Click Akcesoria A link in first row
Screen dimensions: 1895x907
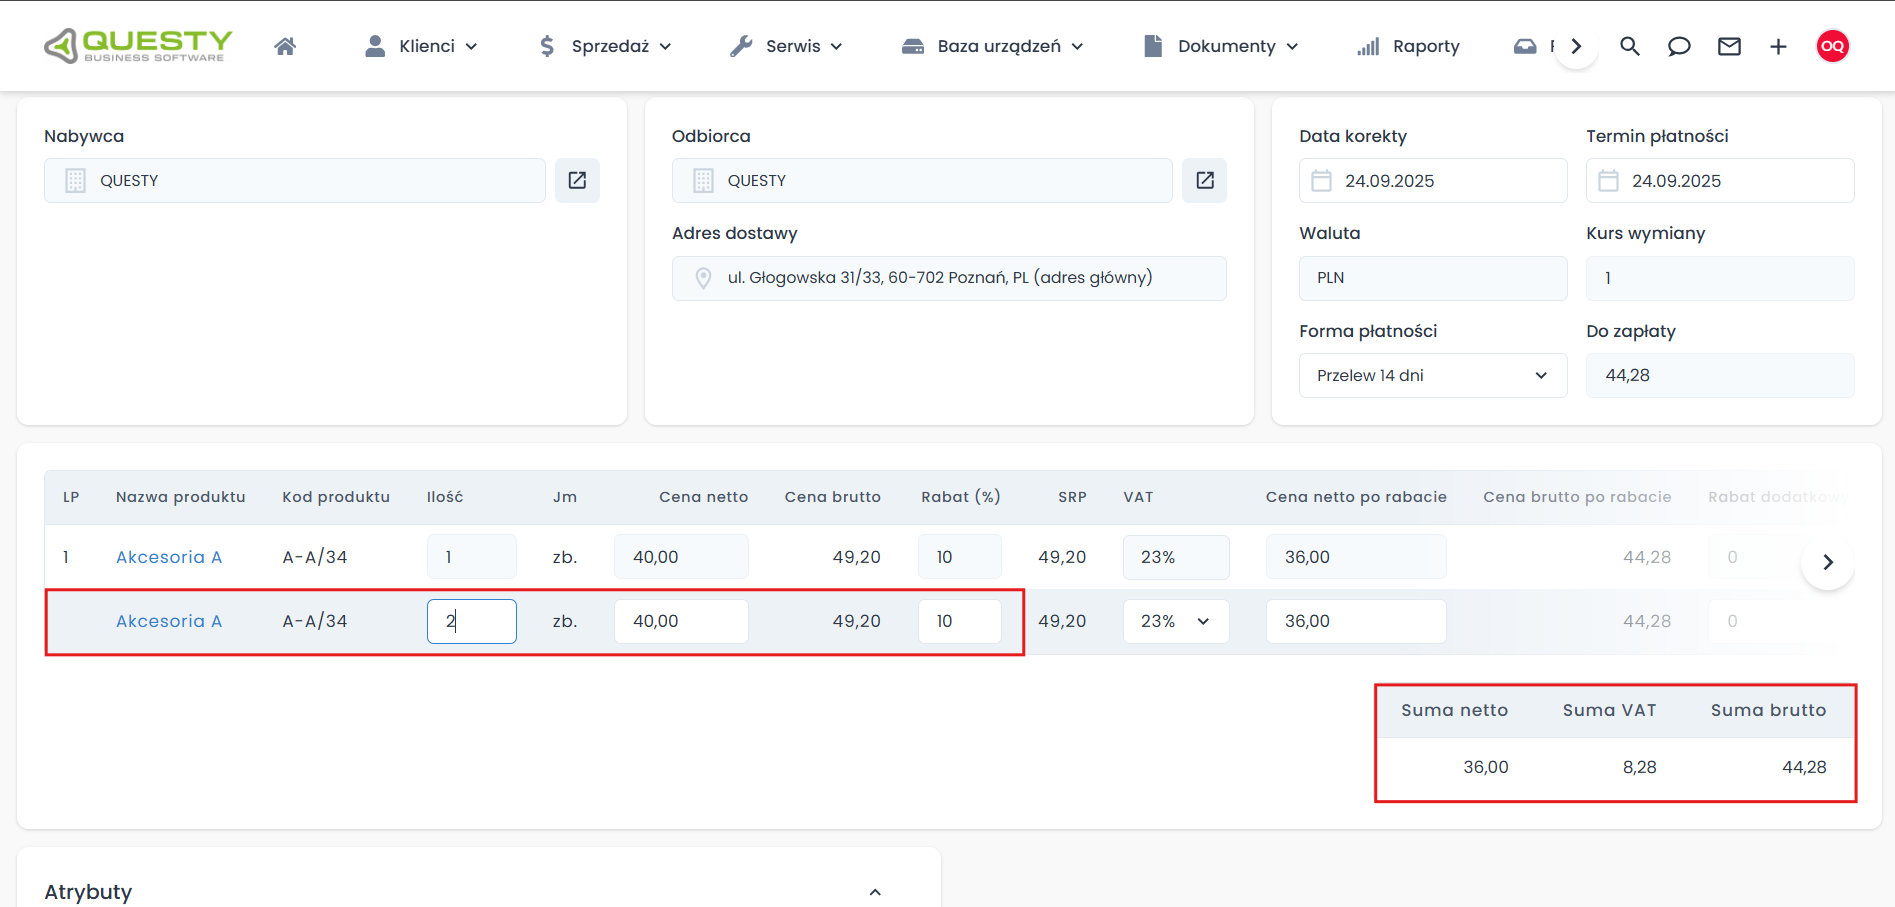click(169, 557)
